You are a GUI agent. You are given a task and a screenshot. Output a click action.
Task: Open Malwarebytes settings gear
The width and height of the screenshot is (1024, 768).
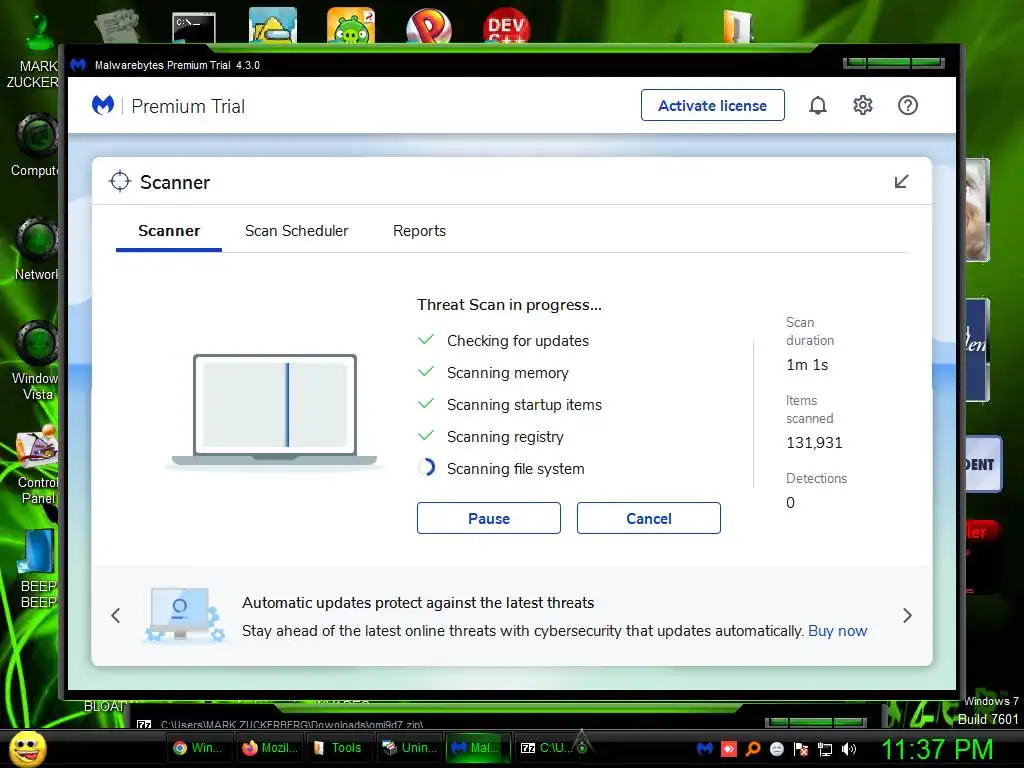click(x=863, y=105)
